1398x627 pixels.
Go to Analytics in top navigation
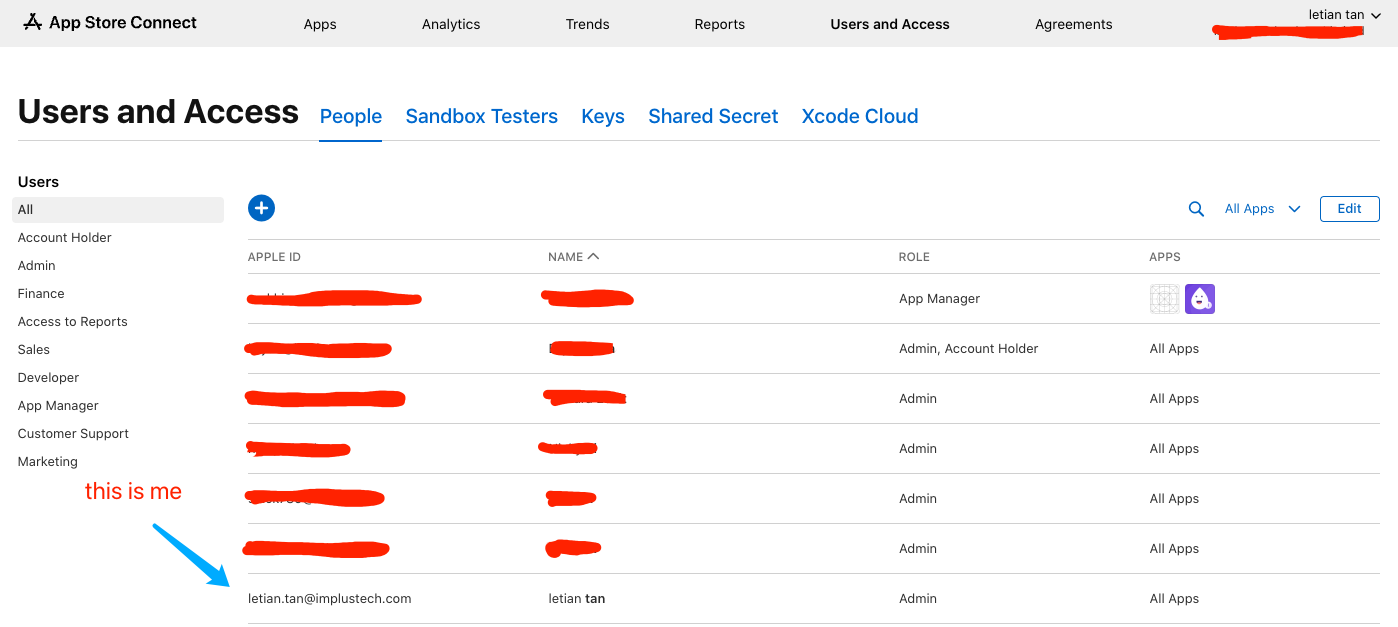pos(451,24)
